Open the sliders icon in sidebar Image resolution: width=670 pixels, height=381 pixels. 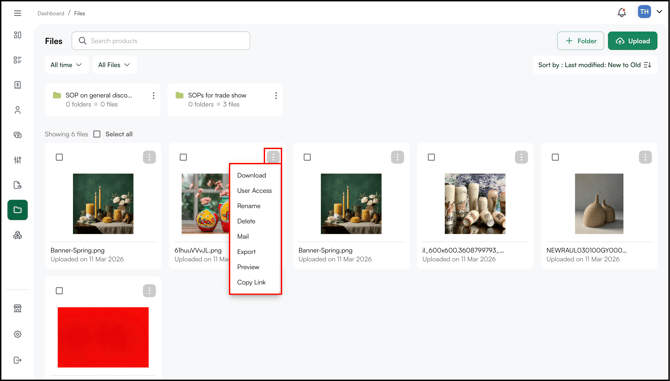[x=18, y=160]
